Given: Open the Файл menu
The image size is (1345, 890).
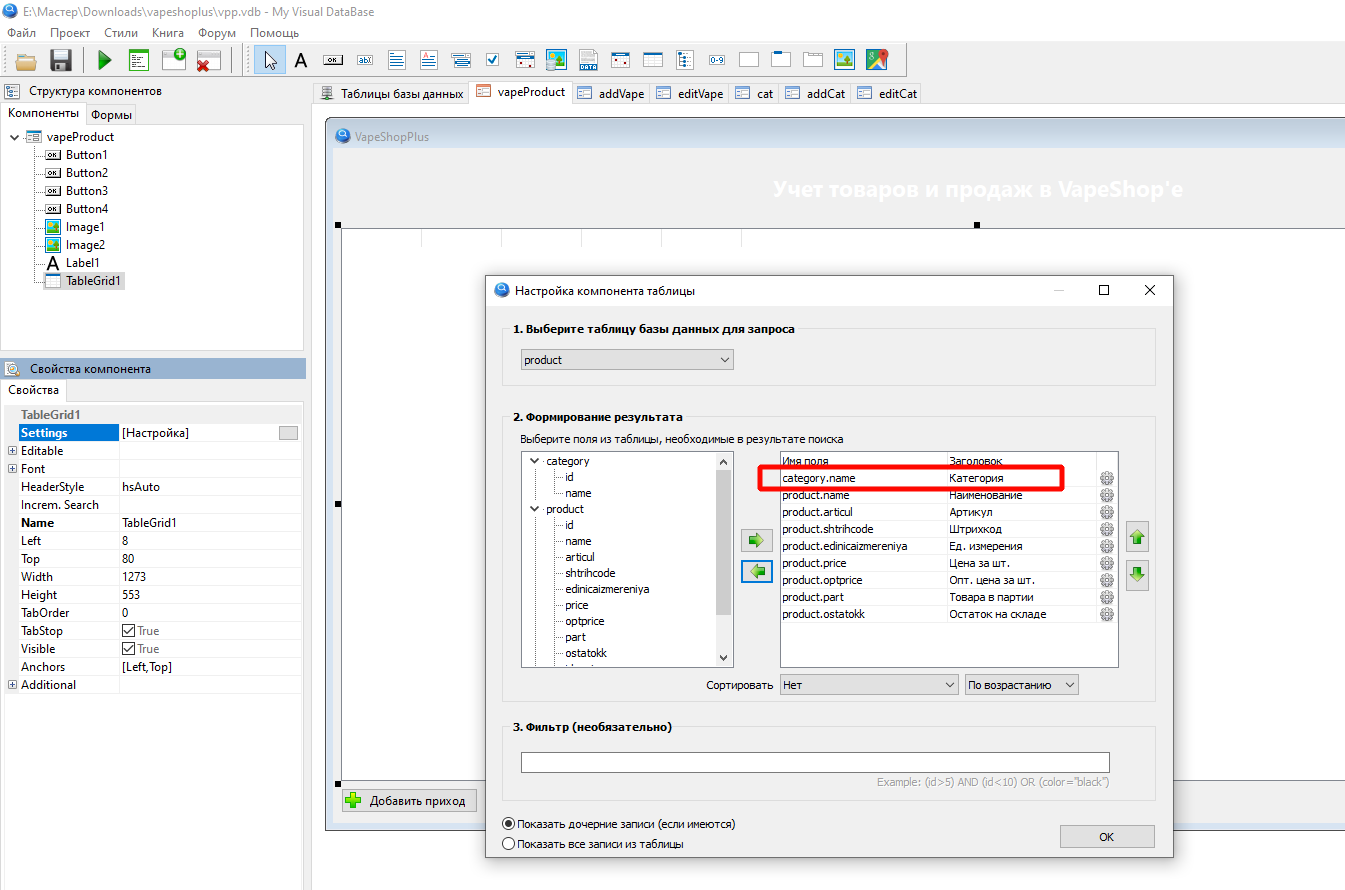Looking at the screenshot, I should click(21, 33).
